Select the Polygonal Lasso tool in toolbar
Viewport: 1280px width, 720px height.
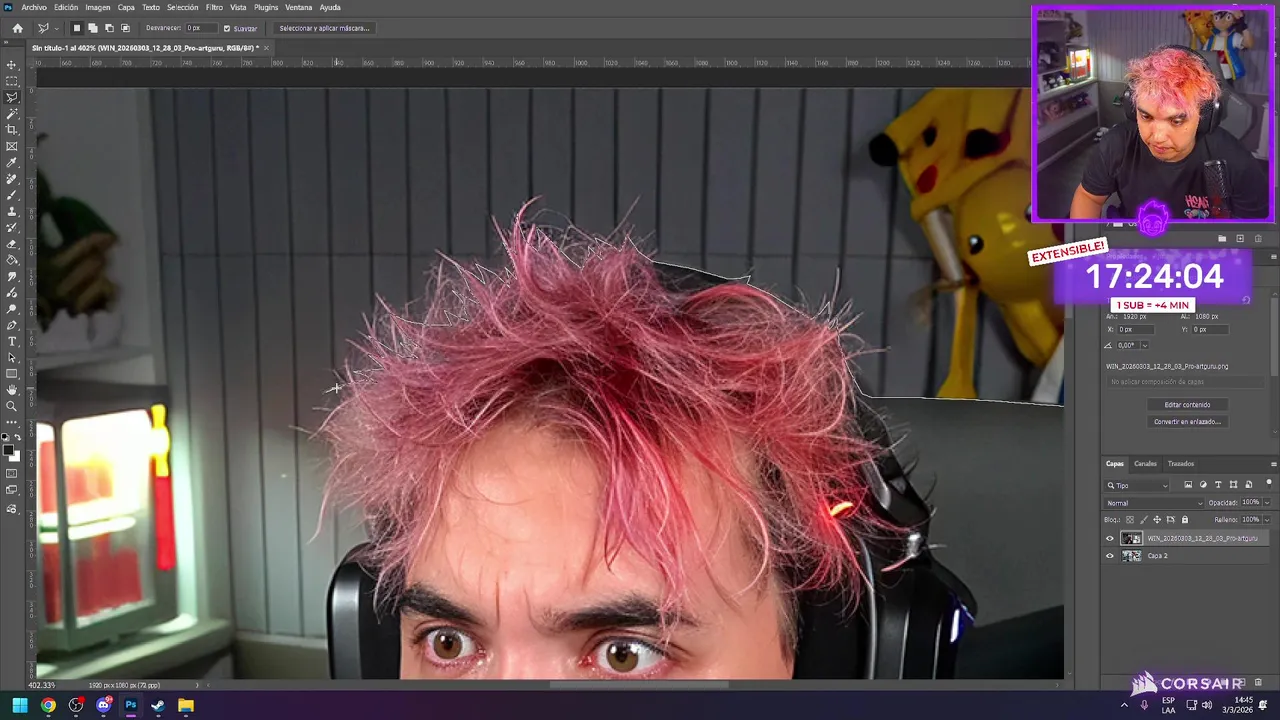pos(12,97)
